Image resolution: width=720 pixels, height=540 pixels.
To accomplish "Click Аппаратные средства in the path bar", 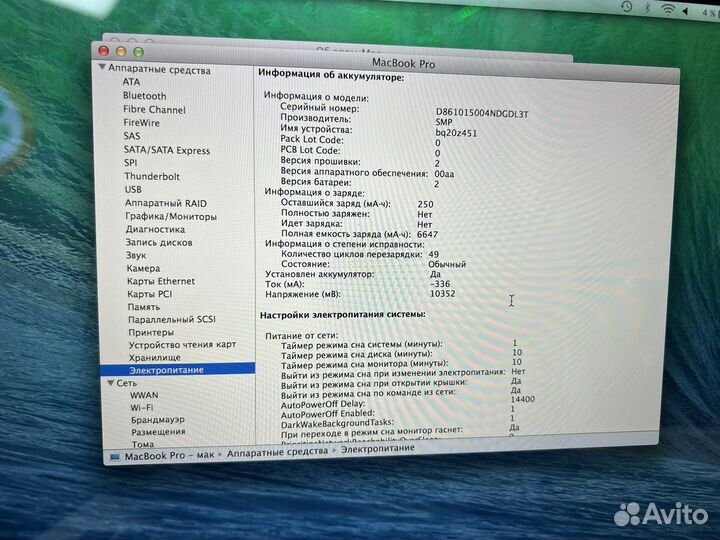I will coord(277,452).
